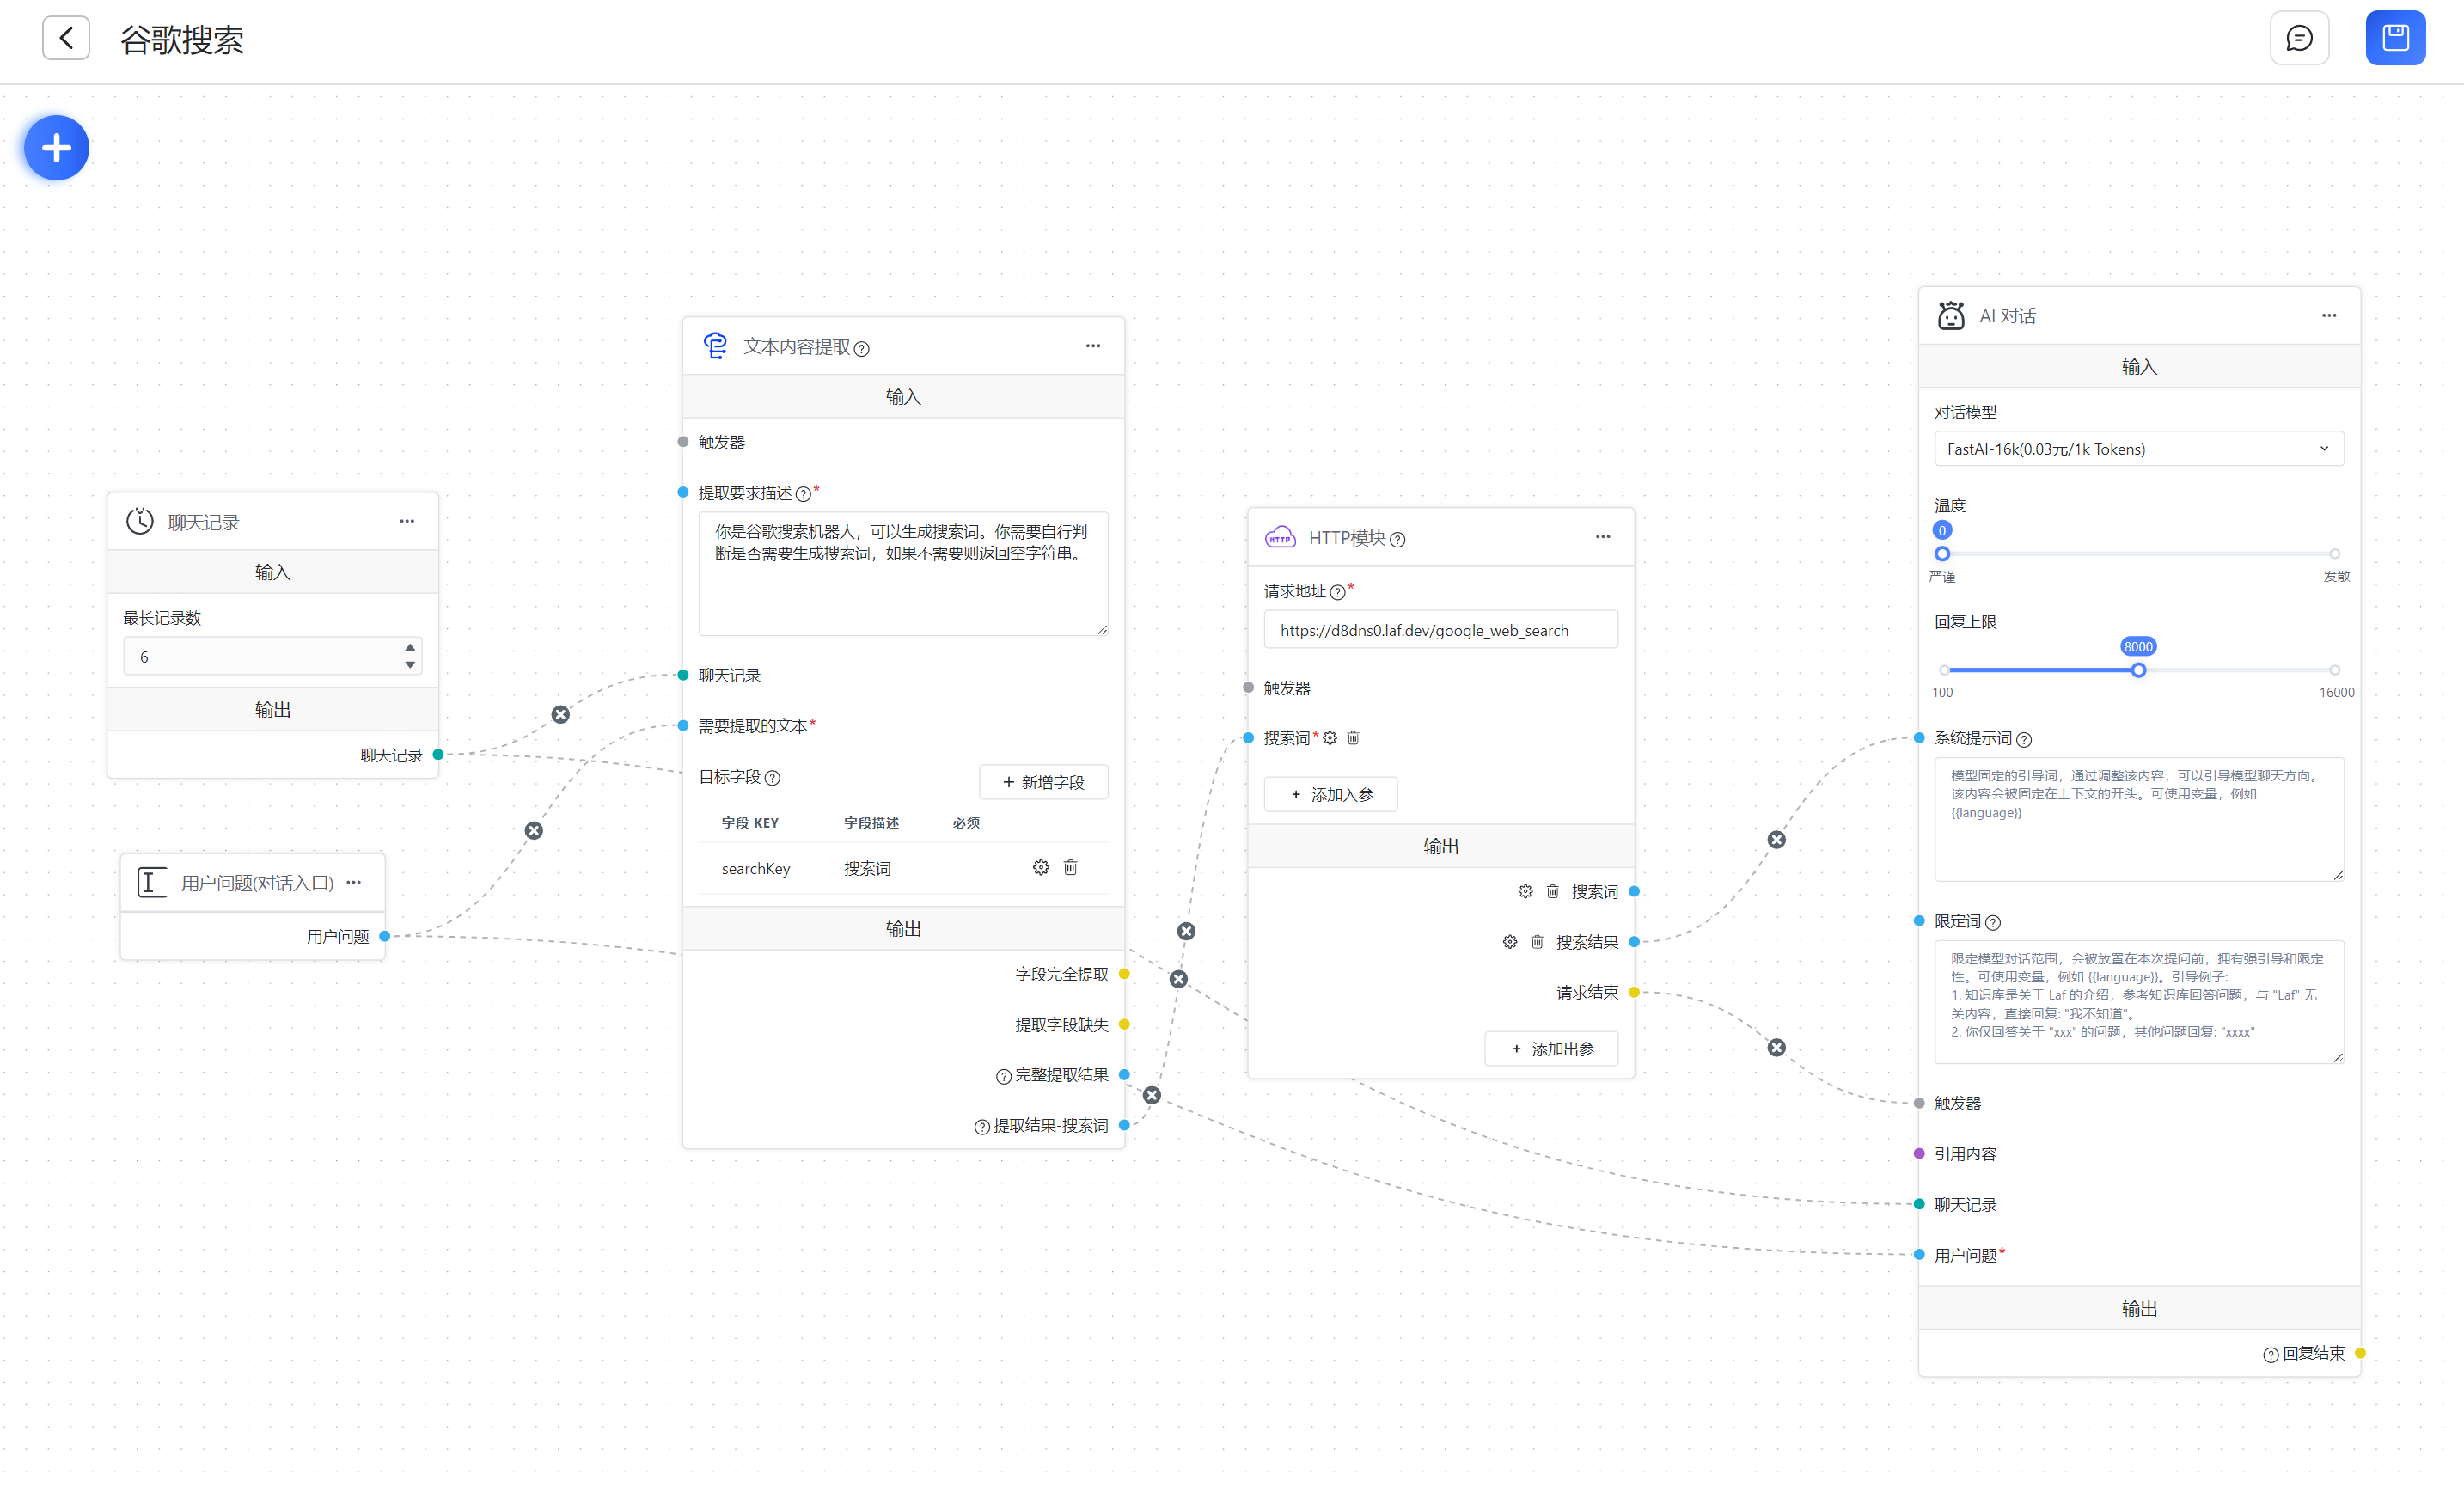Delete HTTP input 搜索词 parameter
This screenshot has height=1486, width=2464.
coord(1353,738)
